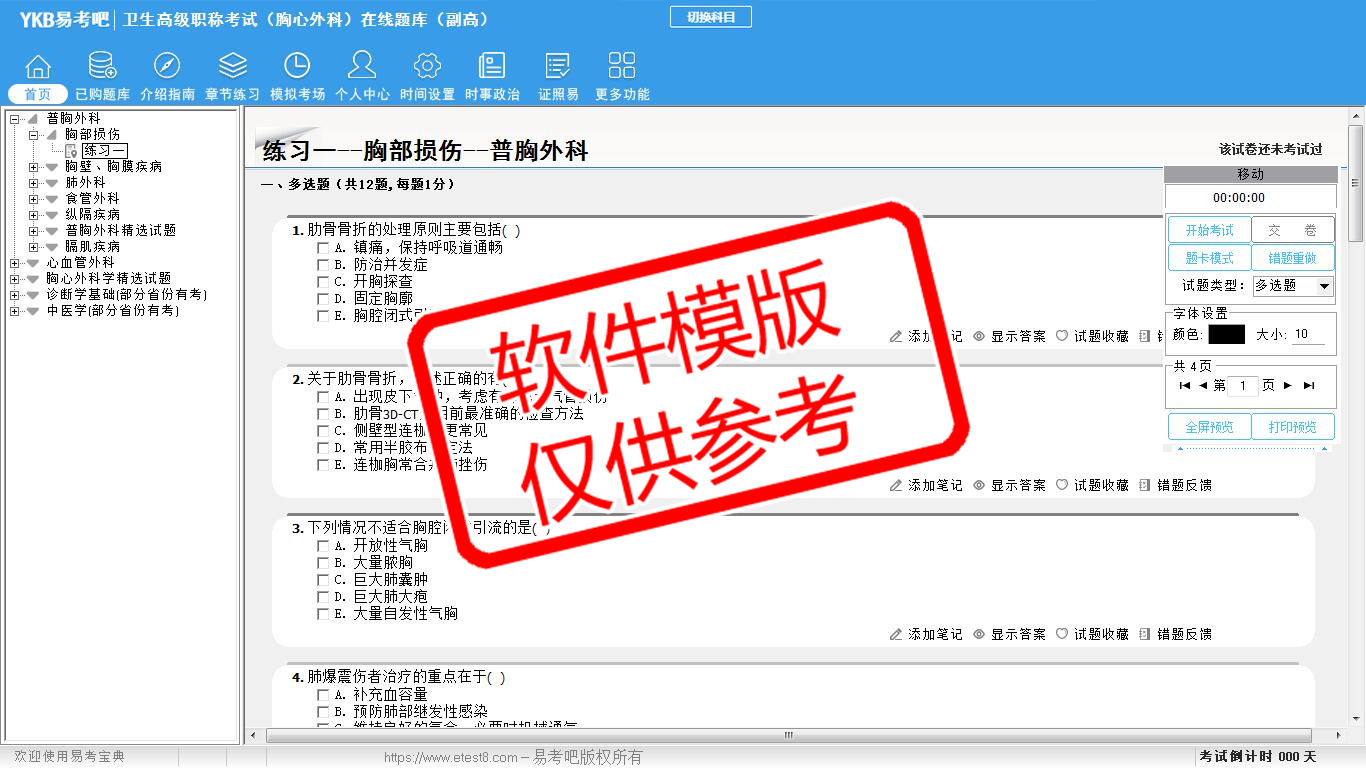The width and height of the screenshot is (1366, 768).
Task: Check option A 镇痛，保持呼吸道通畅
Action: coord(323,248)
